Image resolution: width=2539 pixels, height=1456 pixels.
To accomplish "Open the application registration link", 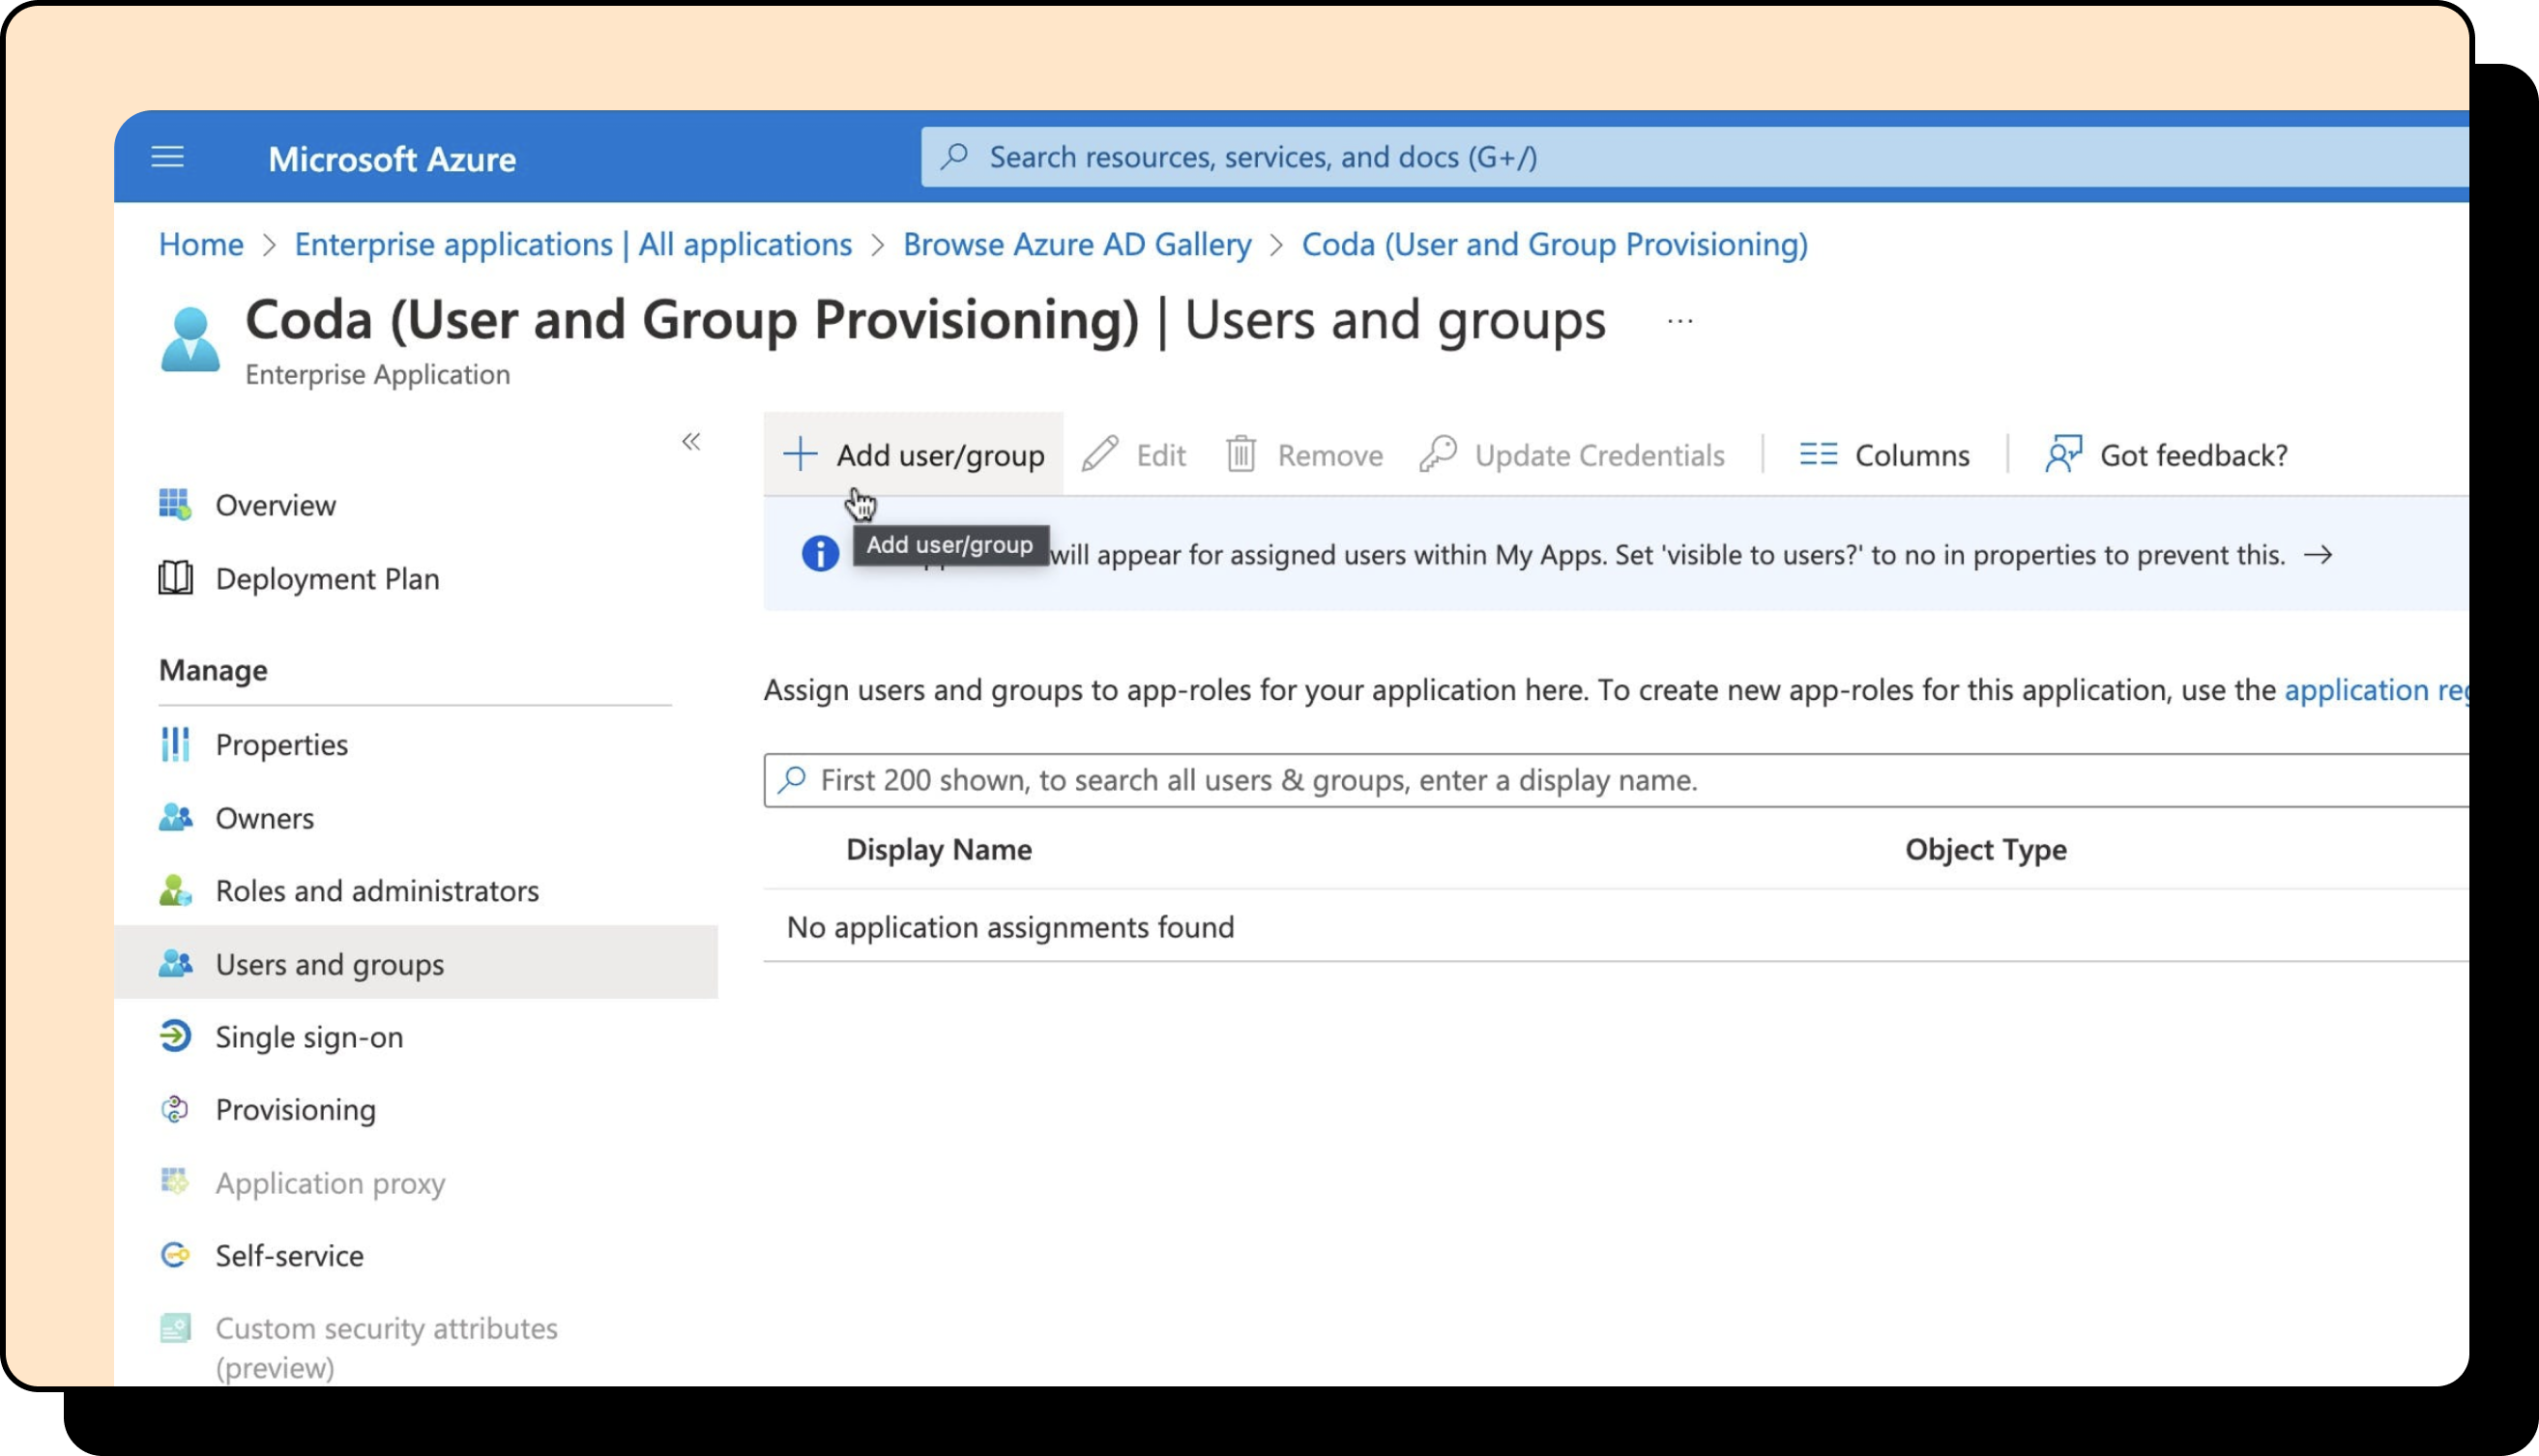I will pos(2376,690).
